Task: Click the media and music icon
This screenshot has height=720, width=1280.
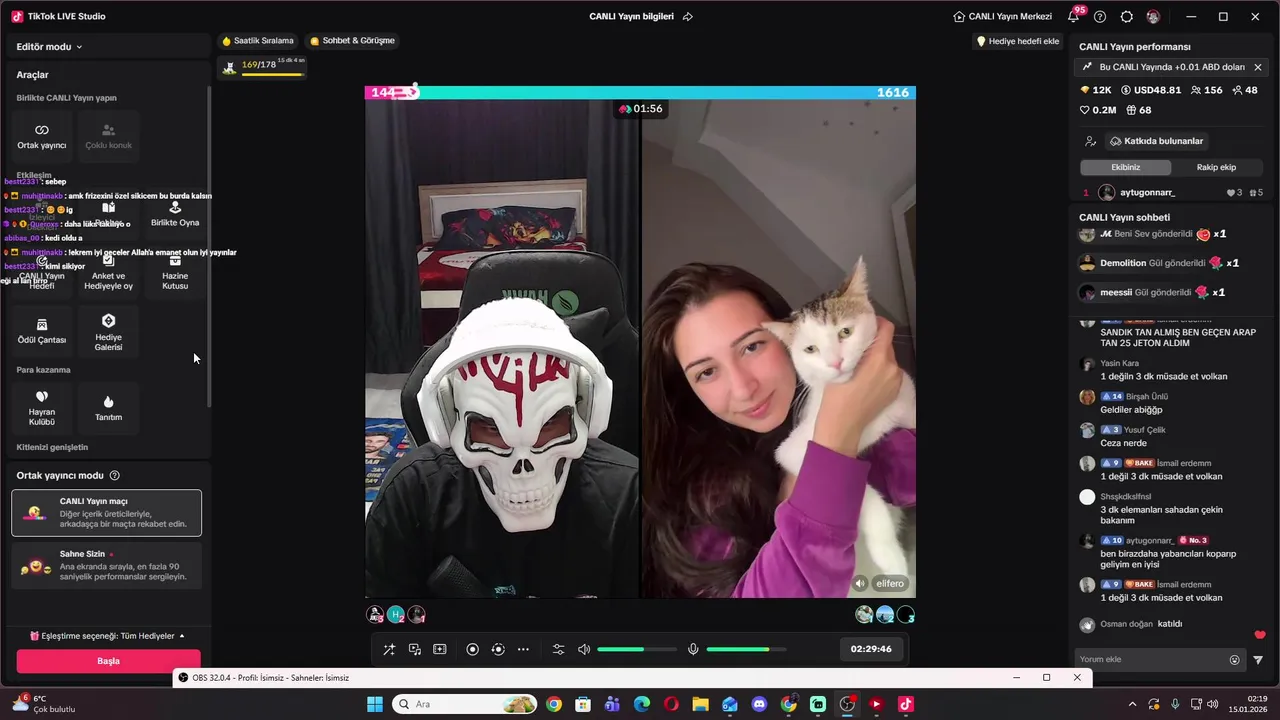Action: 414,650
